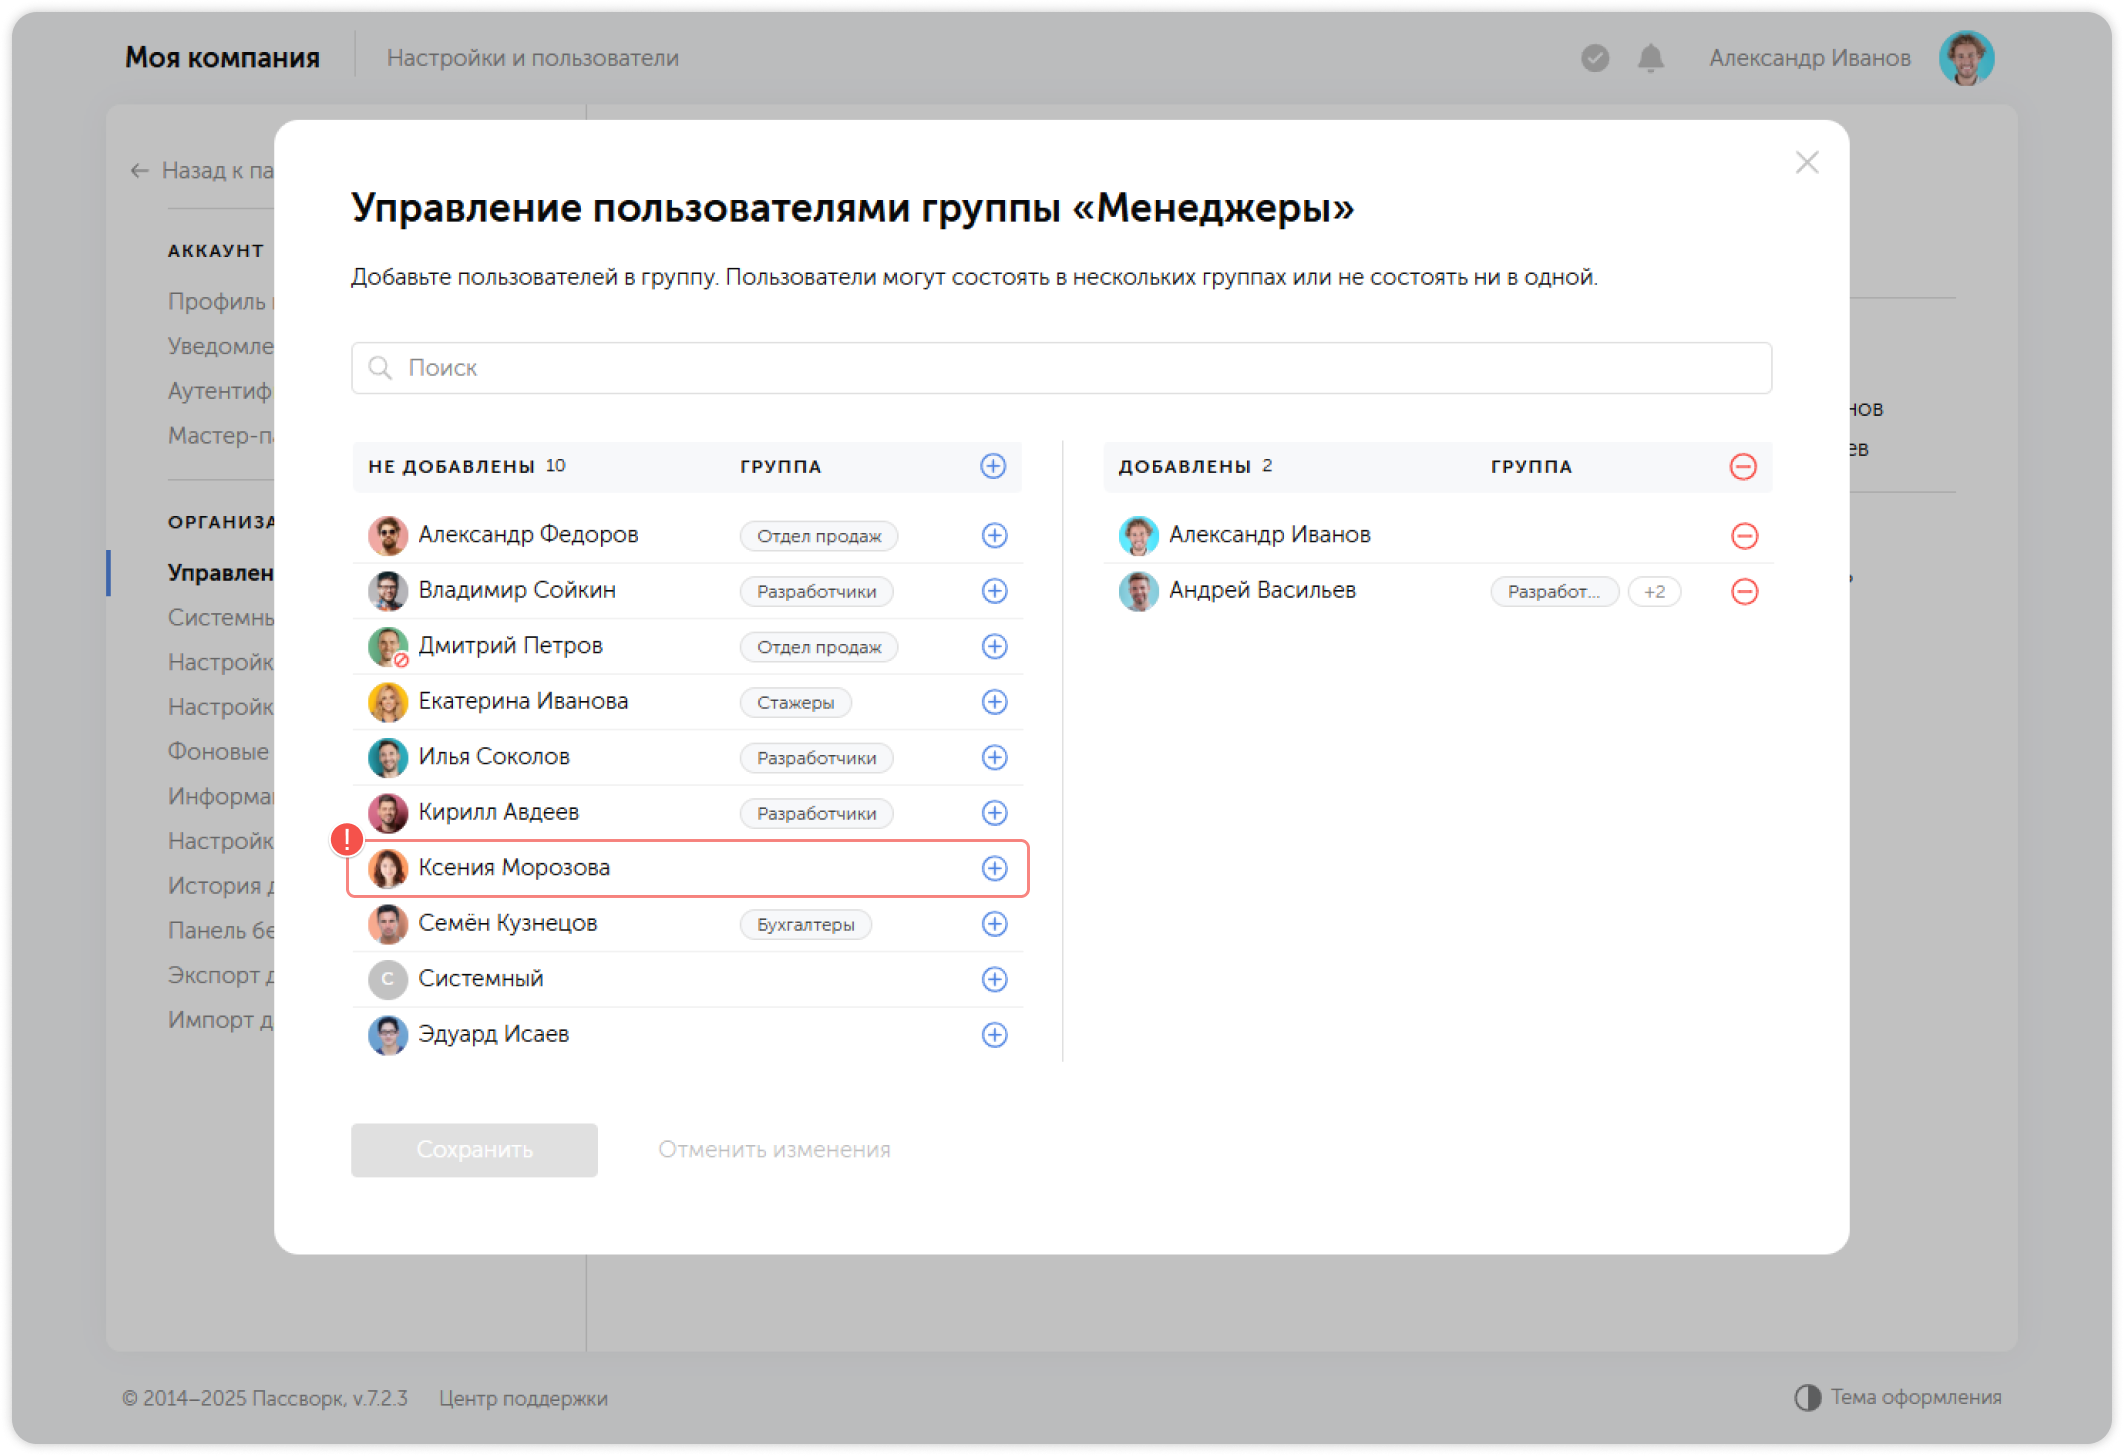Remove Александр Иванов using his minus icon

(1745, 536)
